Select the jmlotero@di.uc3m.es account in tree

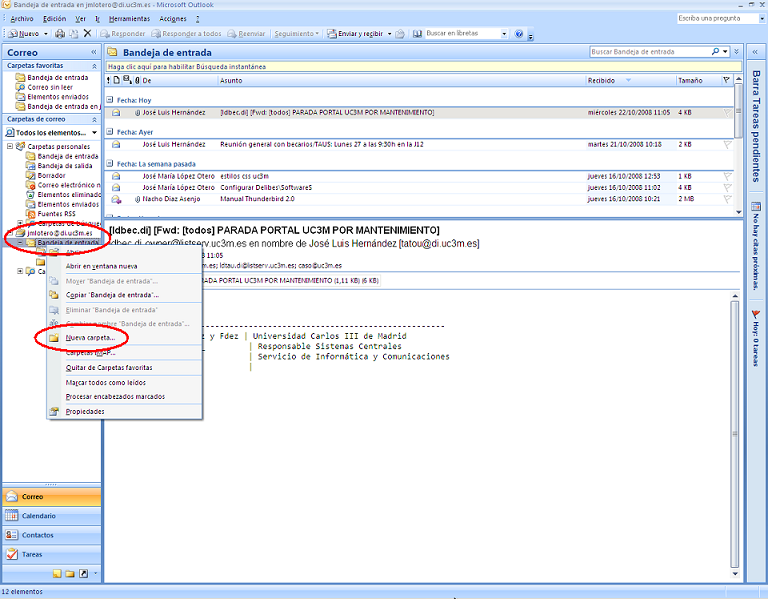(59, 233)
